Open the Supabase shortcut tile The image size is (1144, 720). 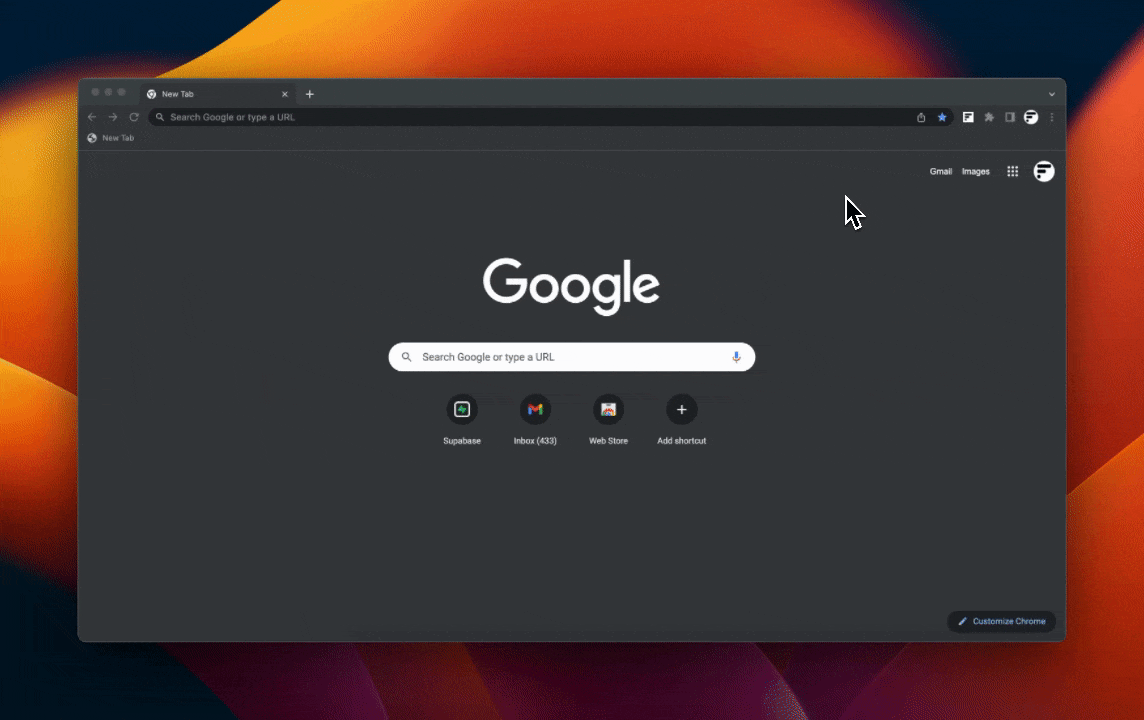coord(462,410)
